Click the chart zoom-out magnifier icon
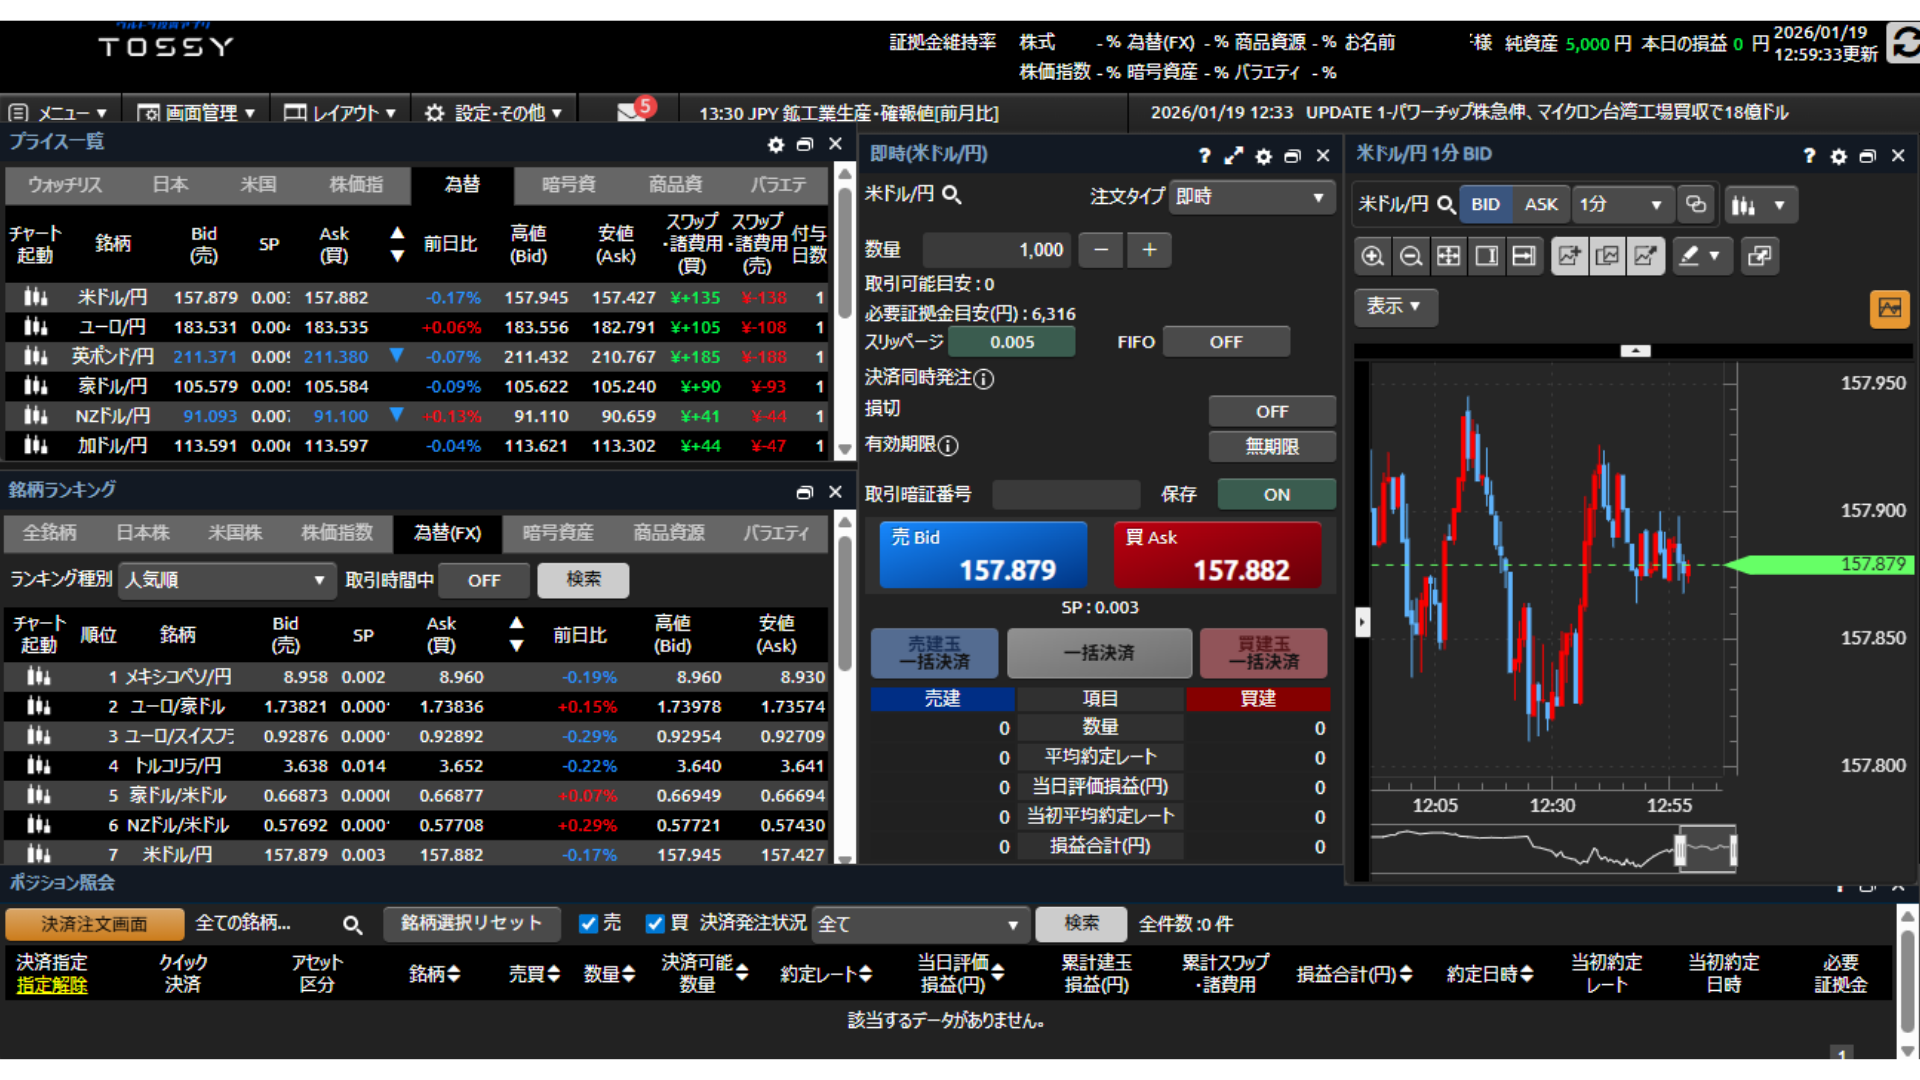This screenshot has height=1080, width=1920. pos(1410,257)
